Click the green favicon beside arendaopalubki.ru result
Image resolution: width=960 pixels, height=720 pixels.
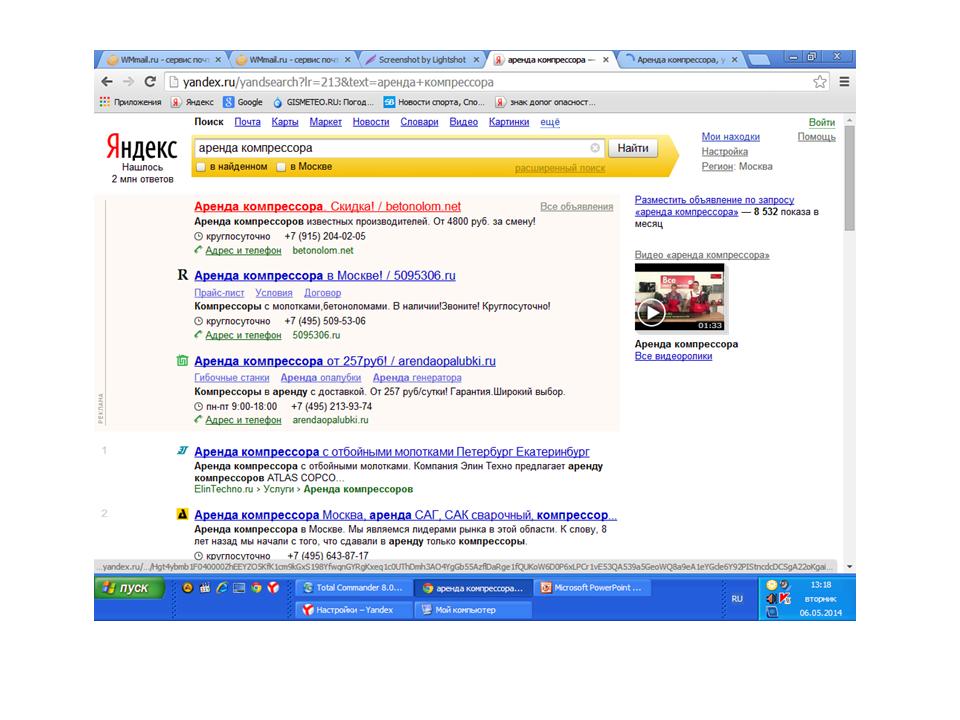(x=182, y=361)
